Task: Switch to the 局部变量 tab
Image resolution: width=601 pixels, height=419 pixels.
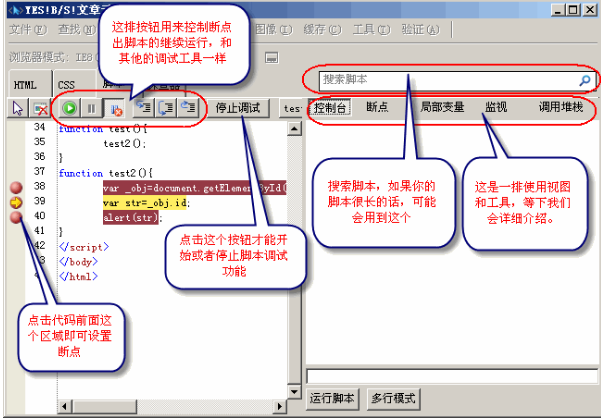Action: point(442,107)
